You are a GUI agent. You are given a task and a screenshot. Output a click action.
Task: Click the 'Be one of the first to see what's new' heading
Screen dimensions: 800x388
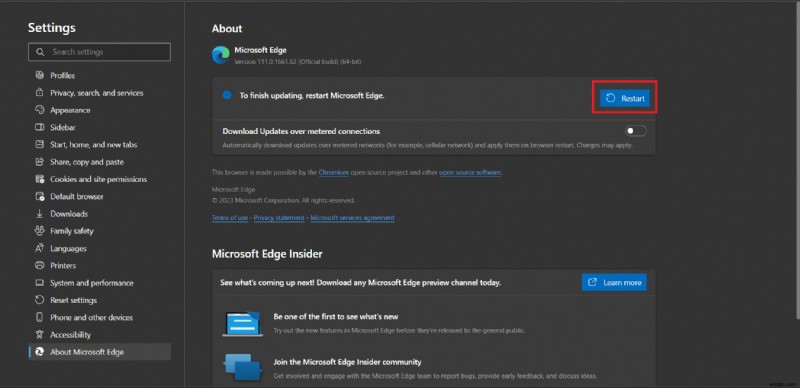pyautogui.click(x=336, y=317)
